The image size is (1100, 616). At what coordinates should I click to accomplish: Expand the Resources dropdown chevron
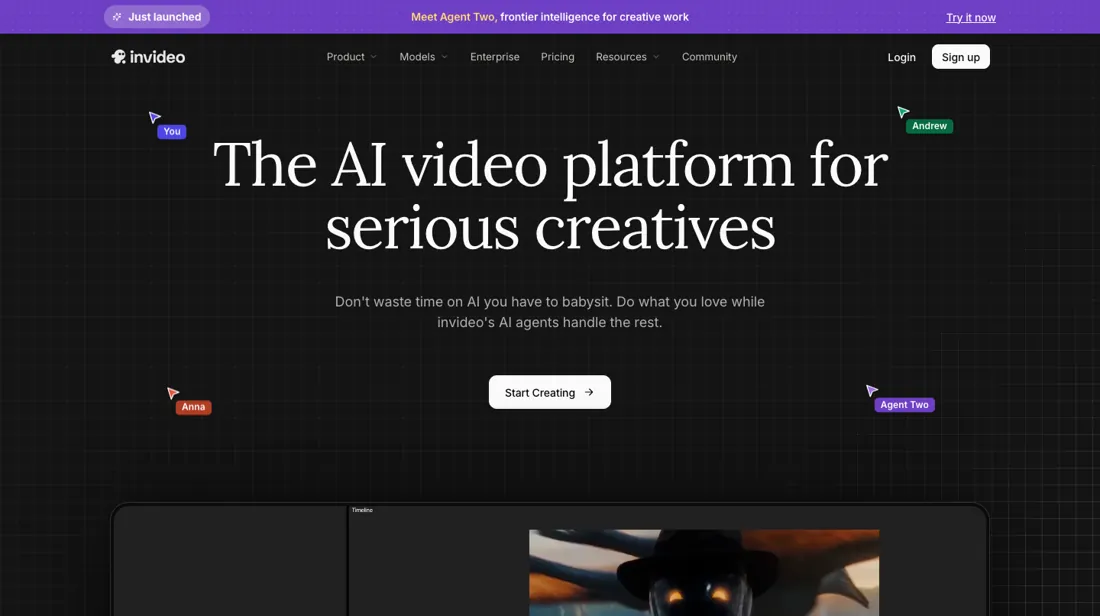(x=656, y=57)
